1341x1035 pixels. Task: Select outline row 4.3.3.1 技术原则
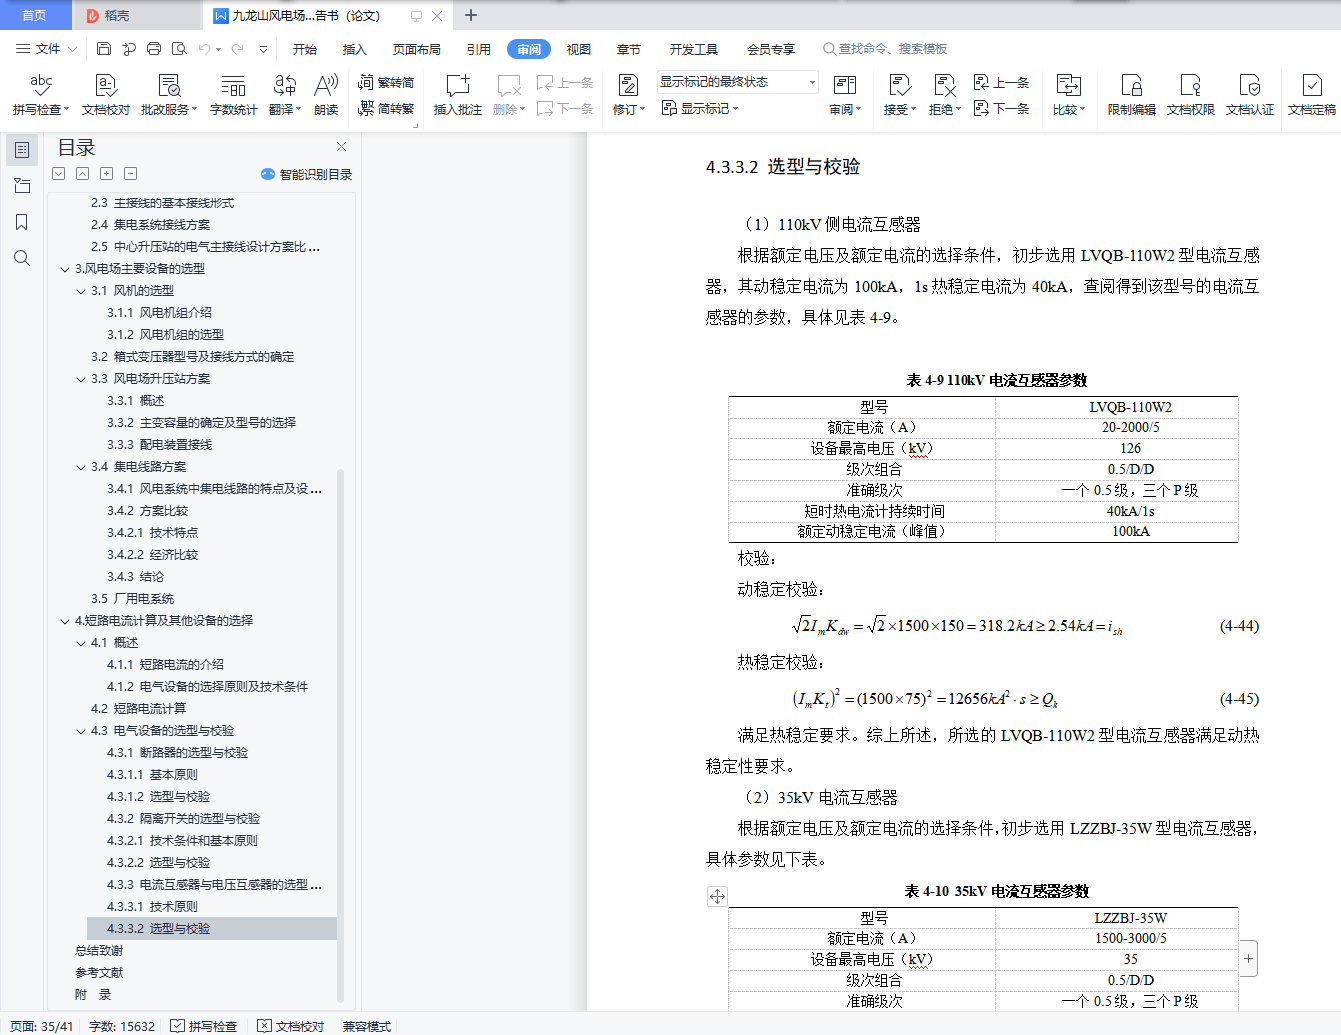(152, 907)
